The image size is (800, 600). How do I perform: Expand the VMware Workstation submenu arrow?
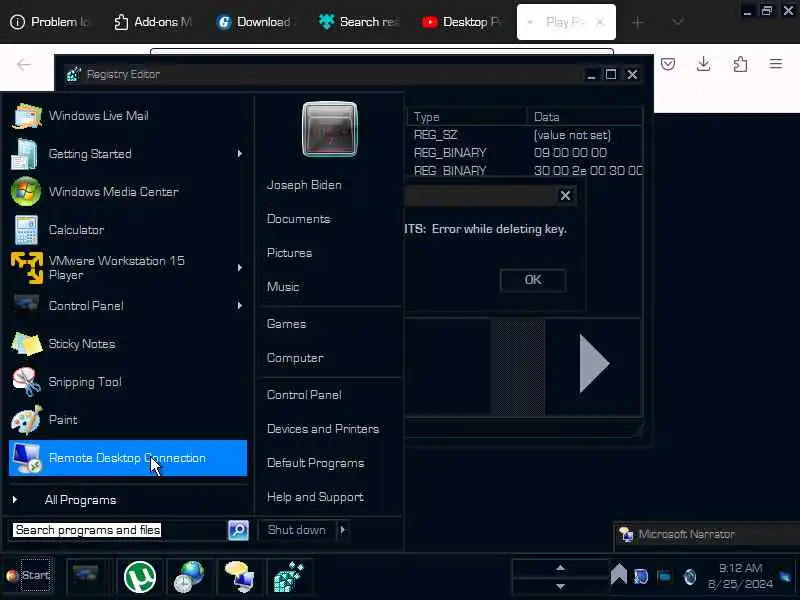(239, 268)
